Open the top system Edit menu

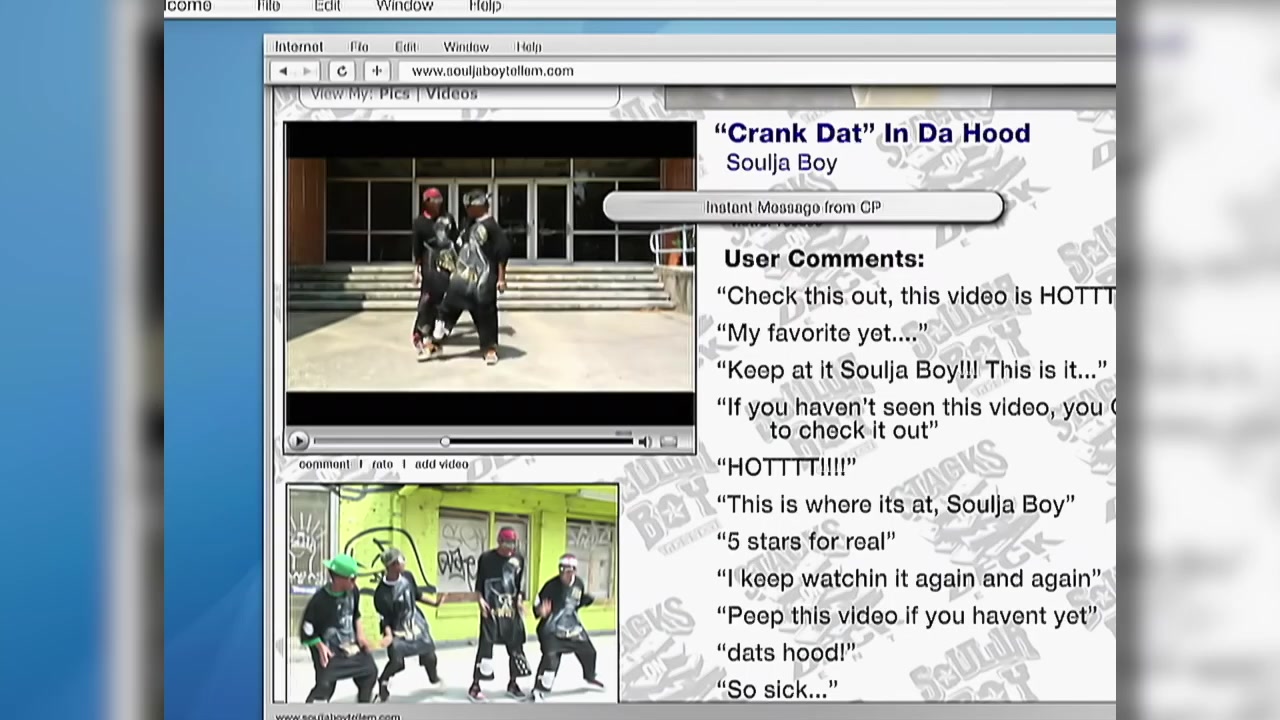(327, 6)
